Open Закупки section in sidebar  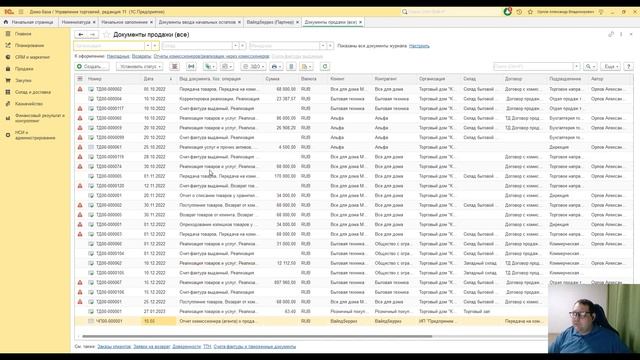(23, 80)
